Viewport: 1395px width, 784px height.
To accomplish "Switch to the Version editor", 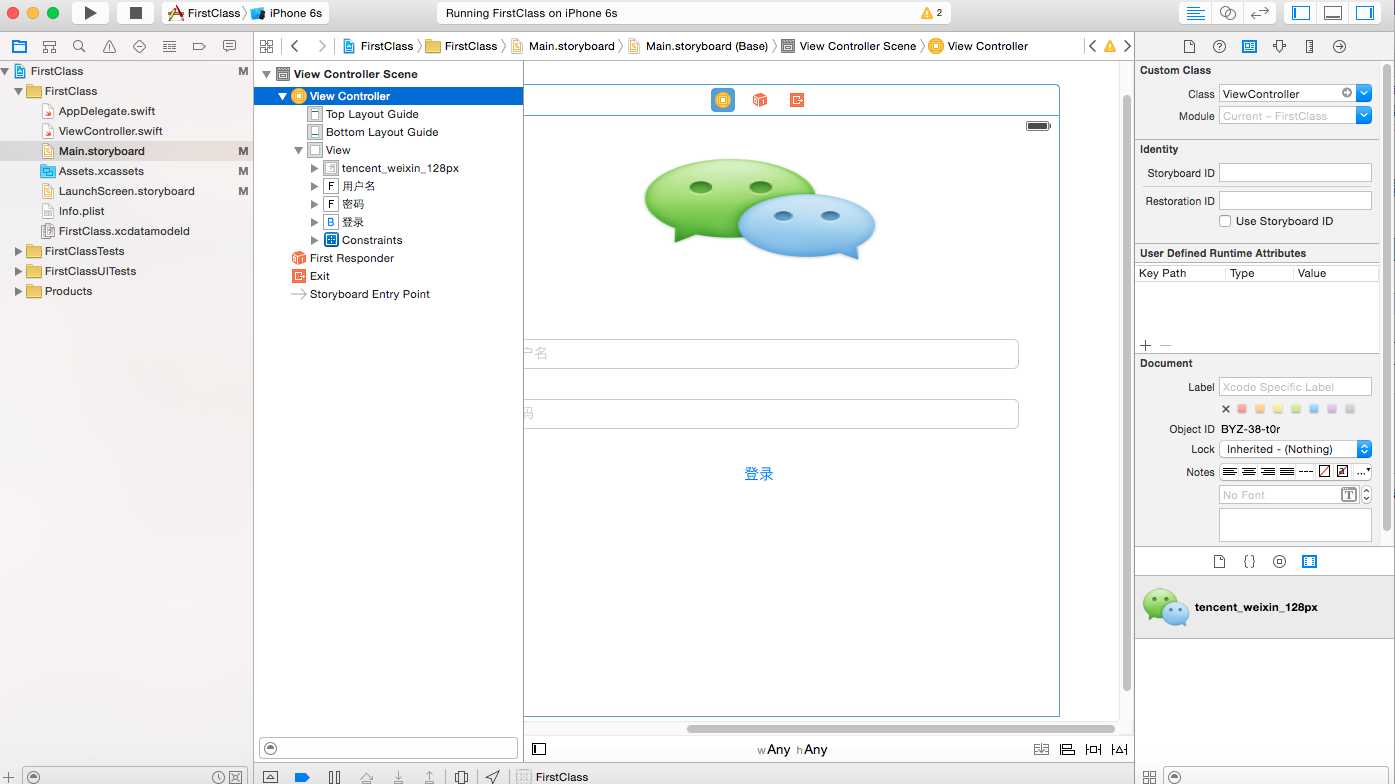I will pyautogui.click(x=1260, y=13).
